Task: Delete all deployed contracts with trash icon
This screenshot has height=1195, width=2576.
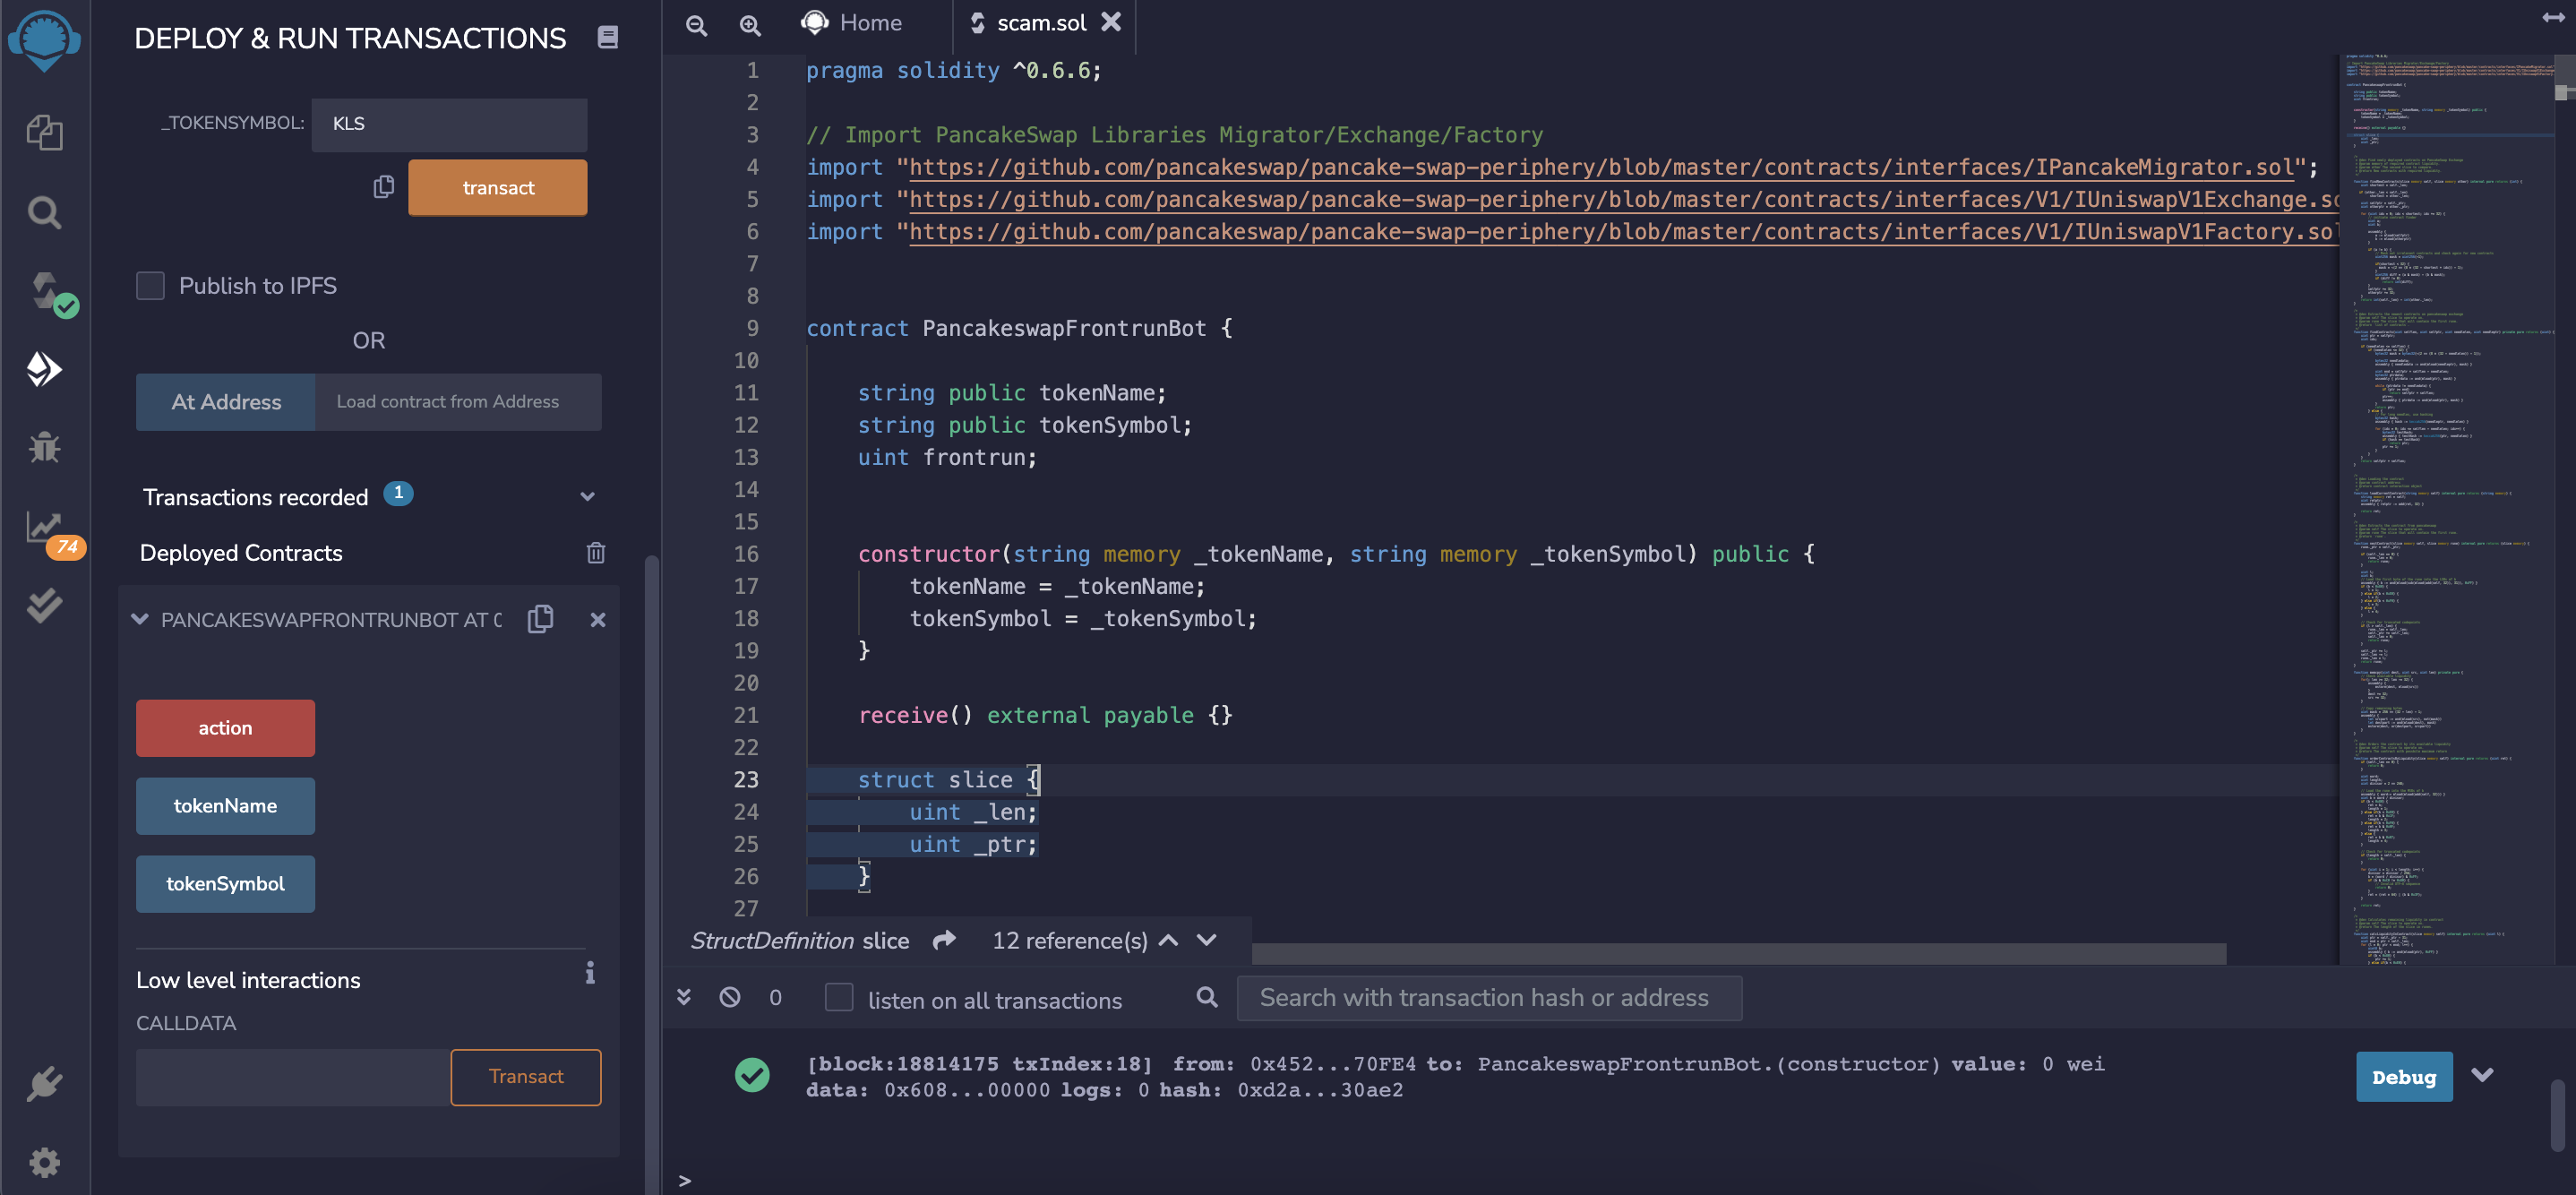Action: (596, 553)
